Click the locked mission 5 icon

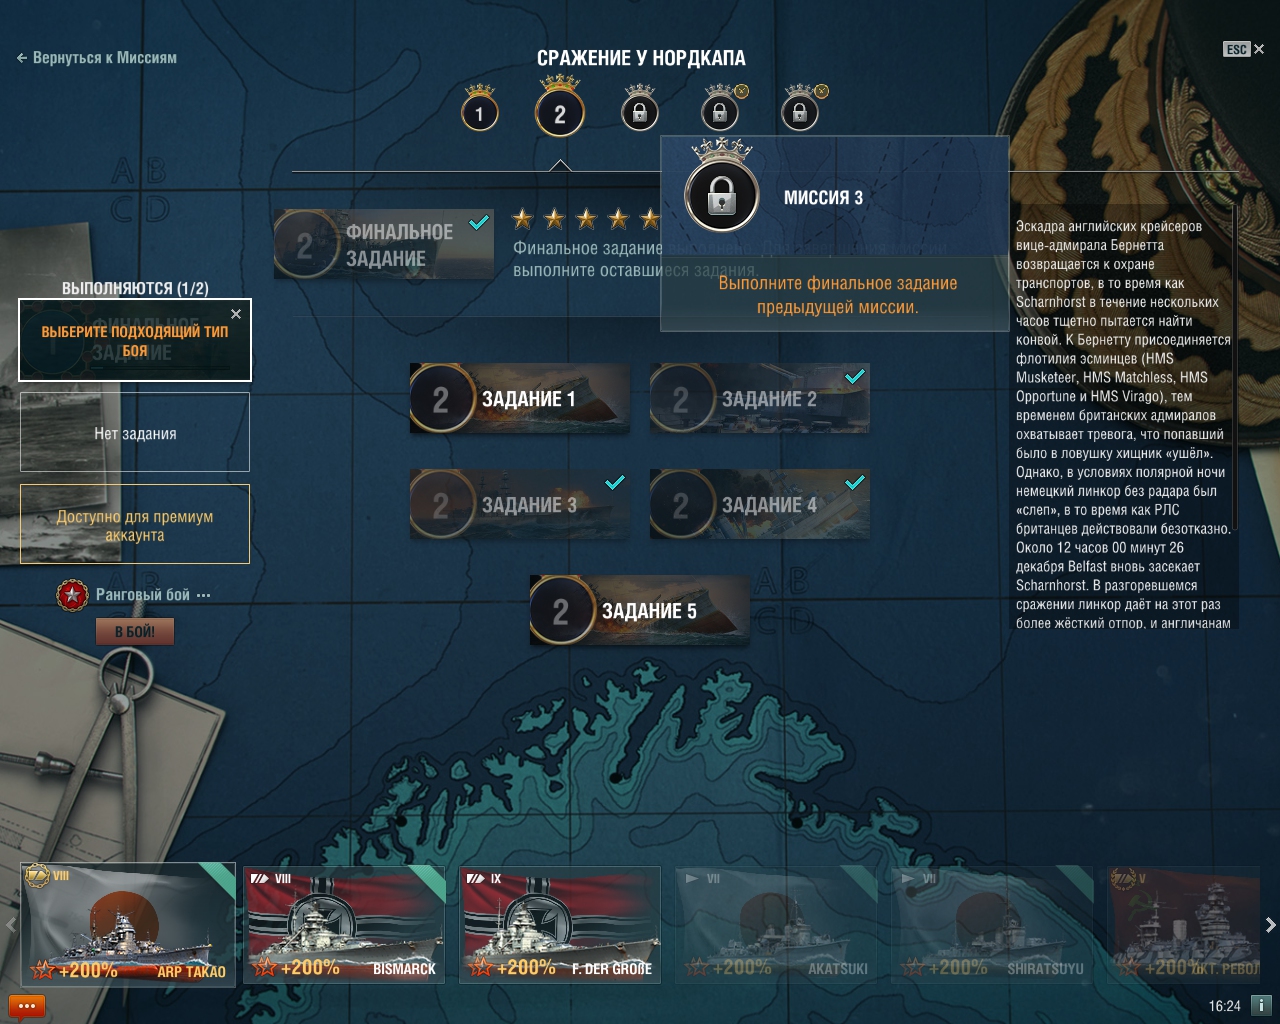tap(800, 110)
